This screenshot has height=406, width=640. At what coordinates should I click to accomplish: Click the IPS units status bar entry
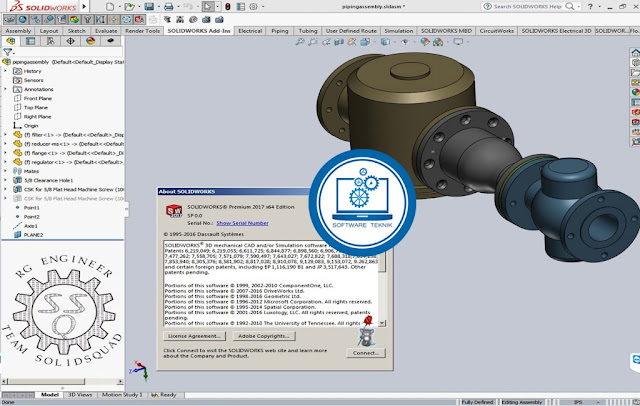point(578,402)
